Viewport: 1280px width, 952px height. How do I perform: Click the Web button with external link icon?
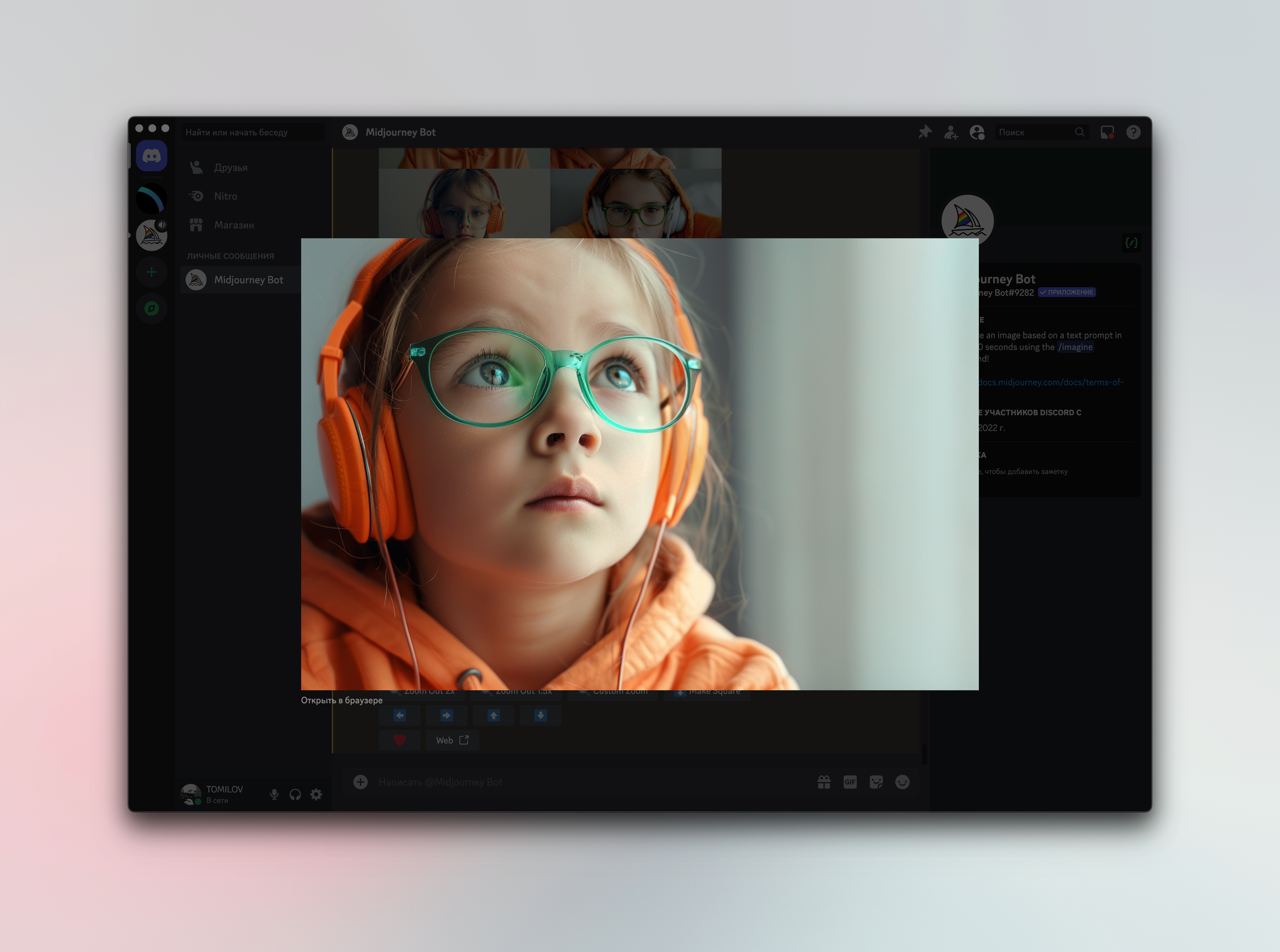pos(452,740)
